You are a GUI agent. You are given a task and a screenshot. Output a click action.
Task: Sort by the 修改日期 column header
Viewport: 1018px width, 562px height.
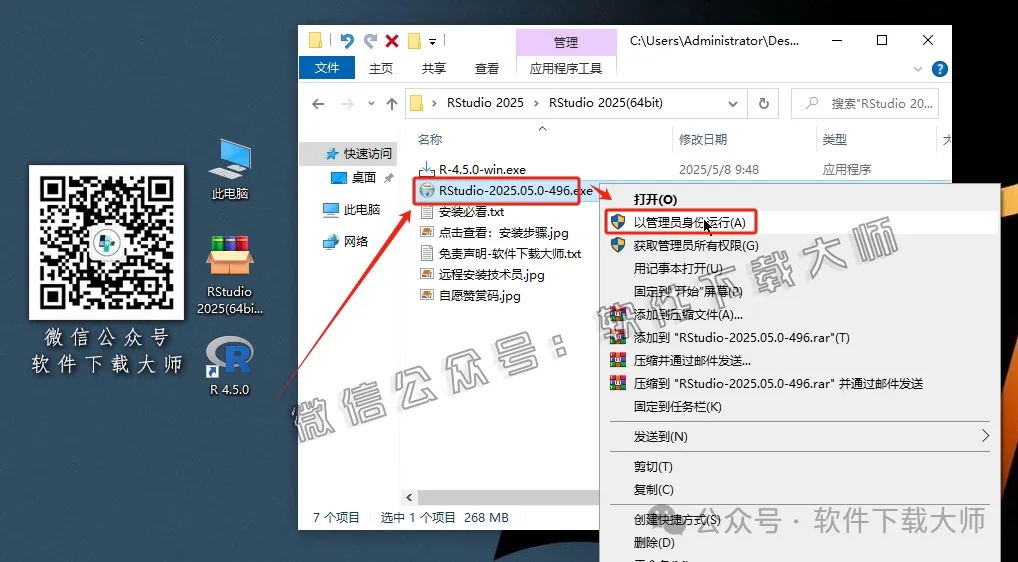[x=702, y=140]
